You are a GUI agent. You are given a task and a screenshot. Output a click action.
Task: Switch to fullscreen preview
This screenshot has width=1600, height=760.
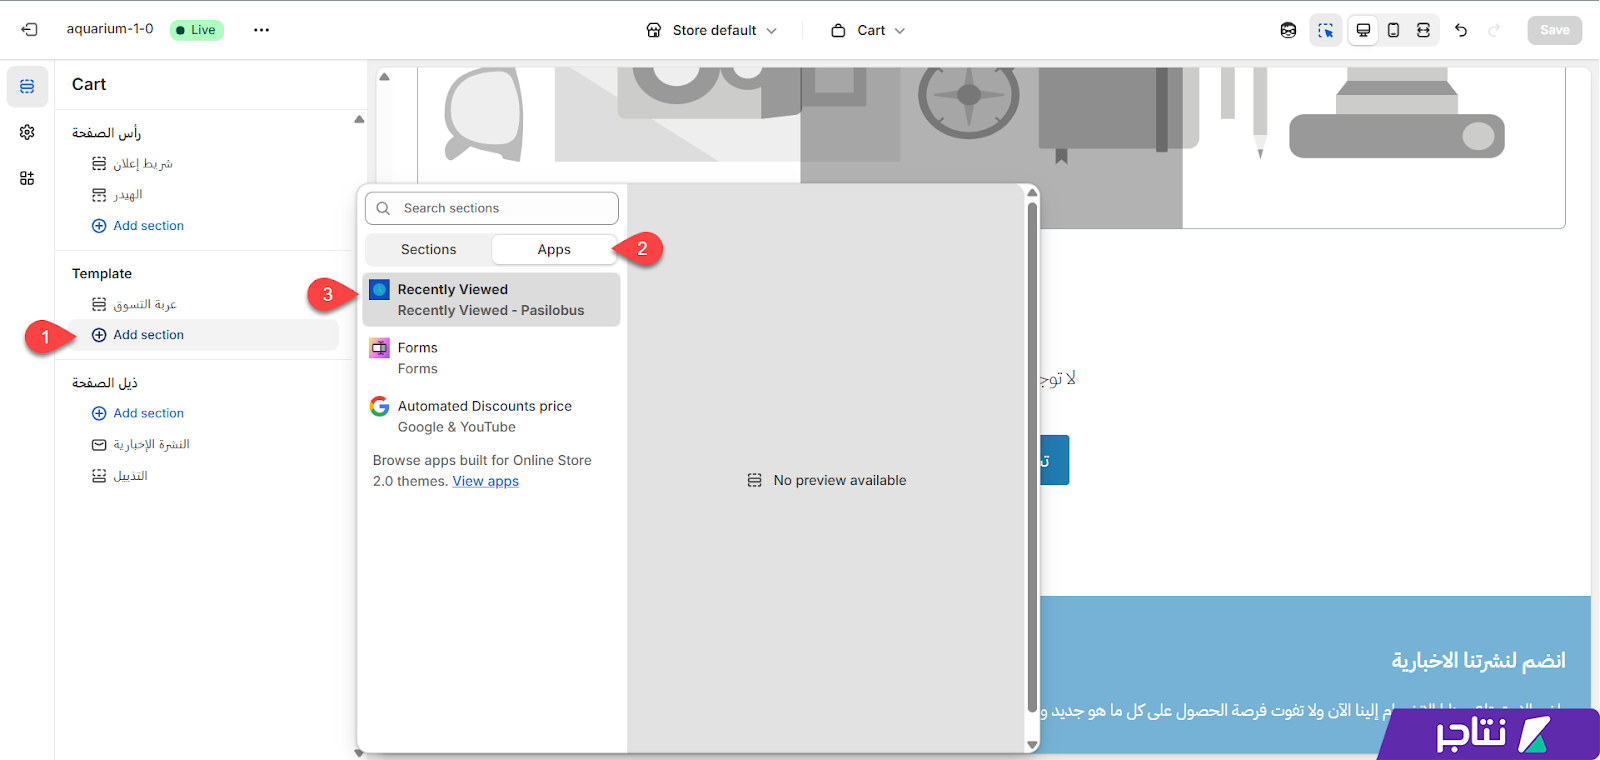[1423, 30]
